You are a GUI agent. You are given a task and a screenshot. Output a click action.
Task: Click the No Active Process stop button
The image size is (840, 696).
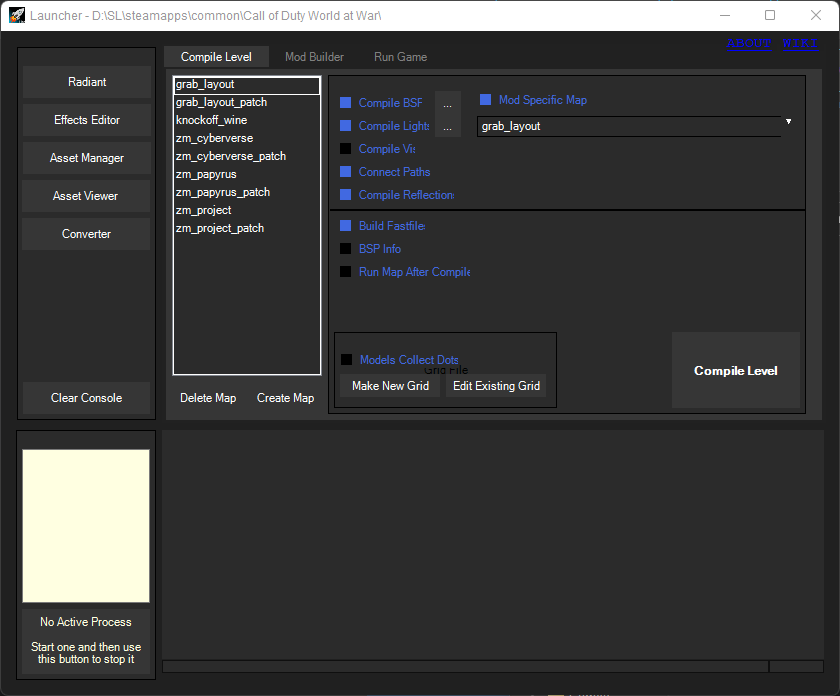click(86, 641)
